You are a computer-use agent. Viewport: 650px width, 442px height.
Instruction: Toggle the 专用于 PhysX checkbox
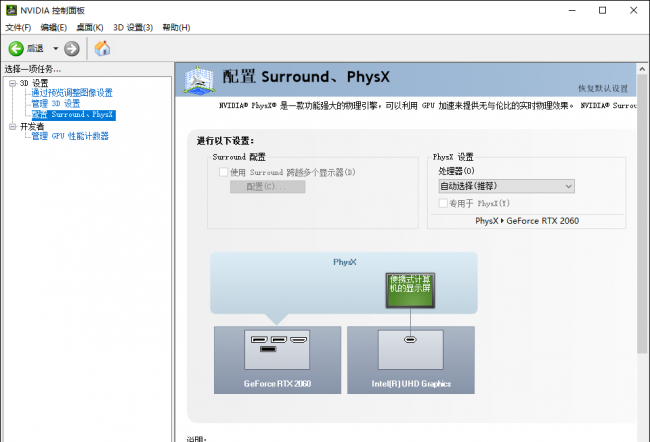(443, 203)
